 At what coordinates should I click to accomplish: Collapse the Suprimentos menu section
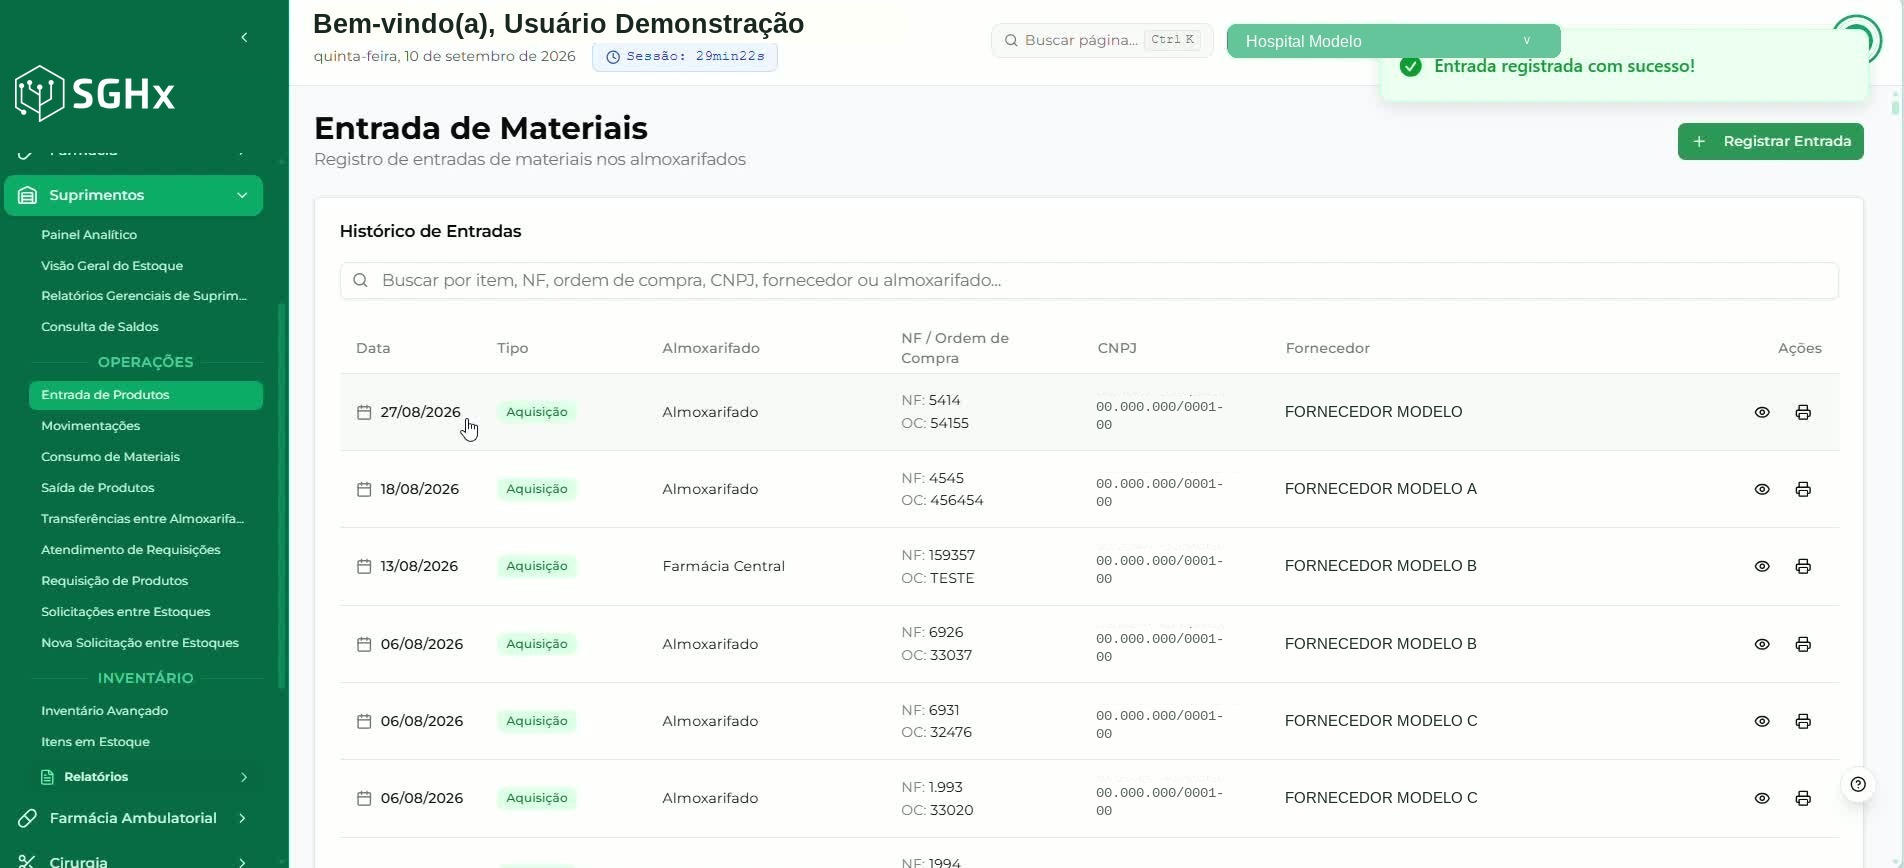coord(242,195)
